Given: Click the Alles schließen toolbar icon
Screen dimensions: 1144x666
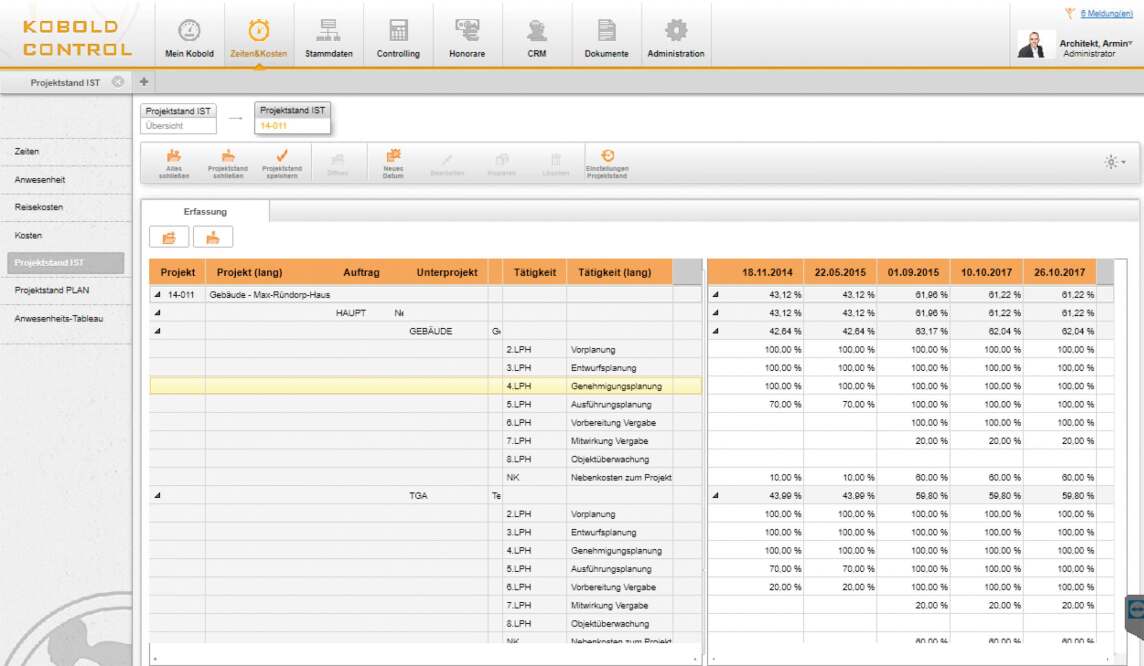Looking at the screenshot, I should (174, 156).
